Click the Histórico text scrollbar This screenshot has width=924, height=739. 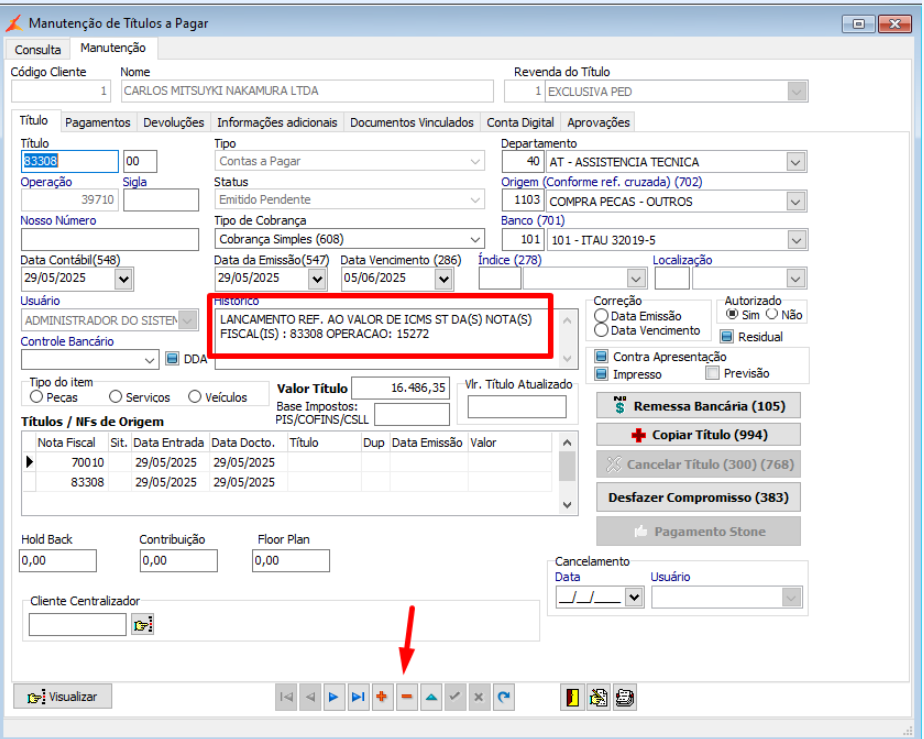567,339
